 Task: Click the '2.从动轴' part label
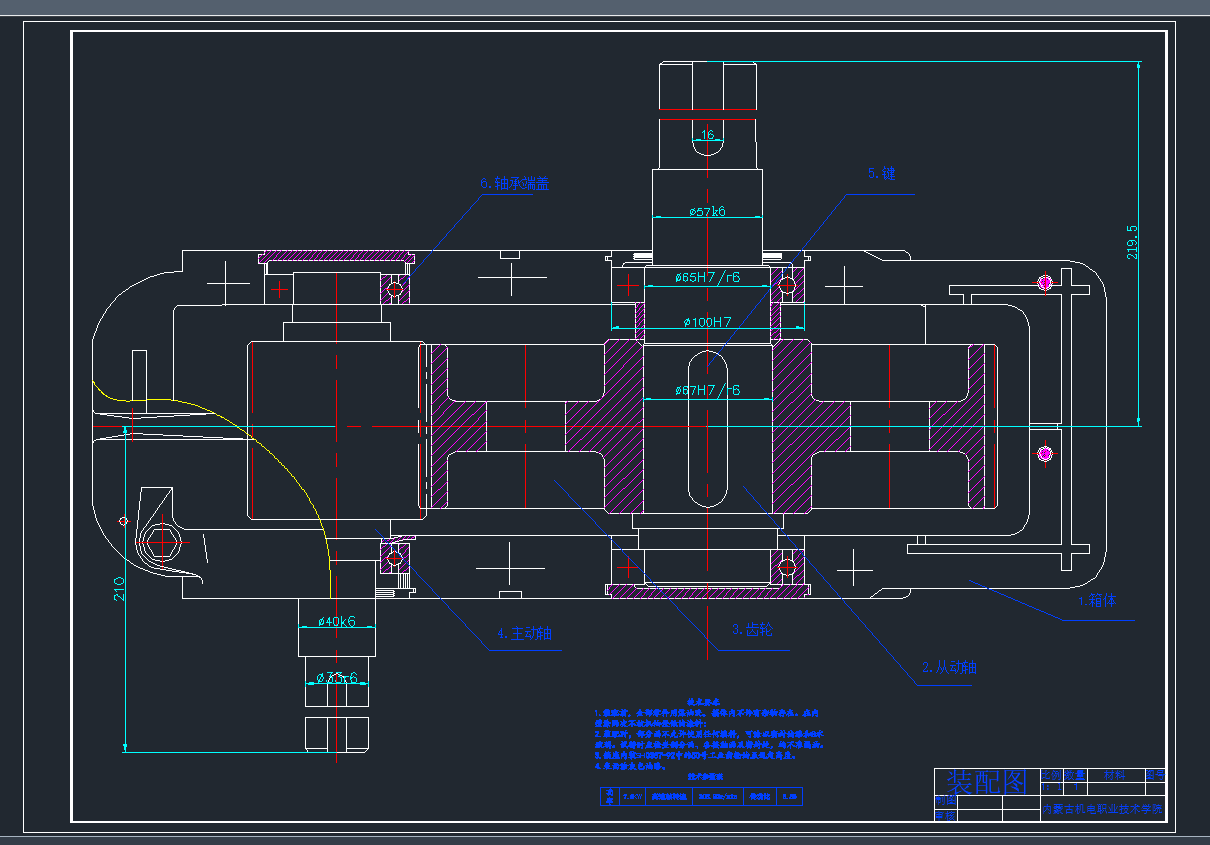948,666
